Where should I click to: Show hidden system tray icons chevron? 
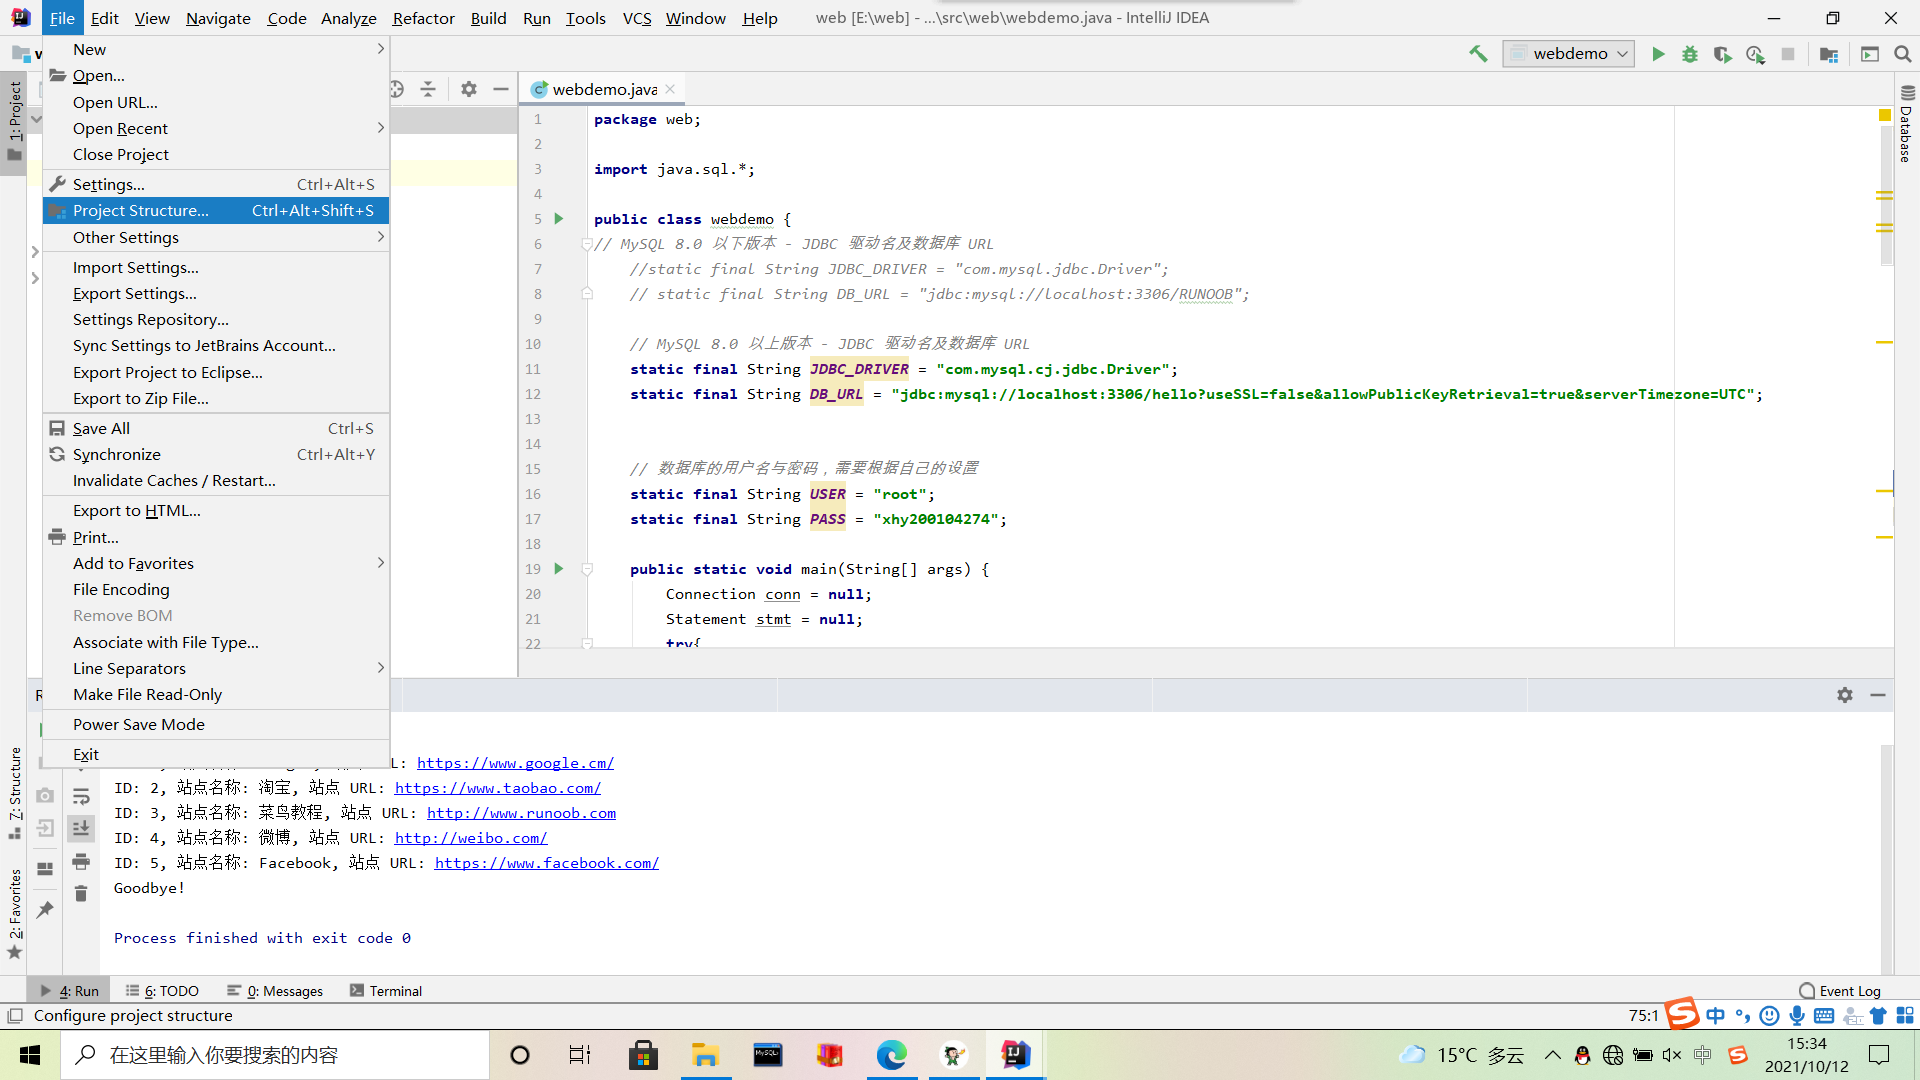click(x=1552, y=1055)
